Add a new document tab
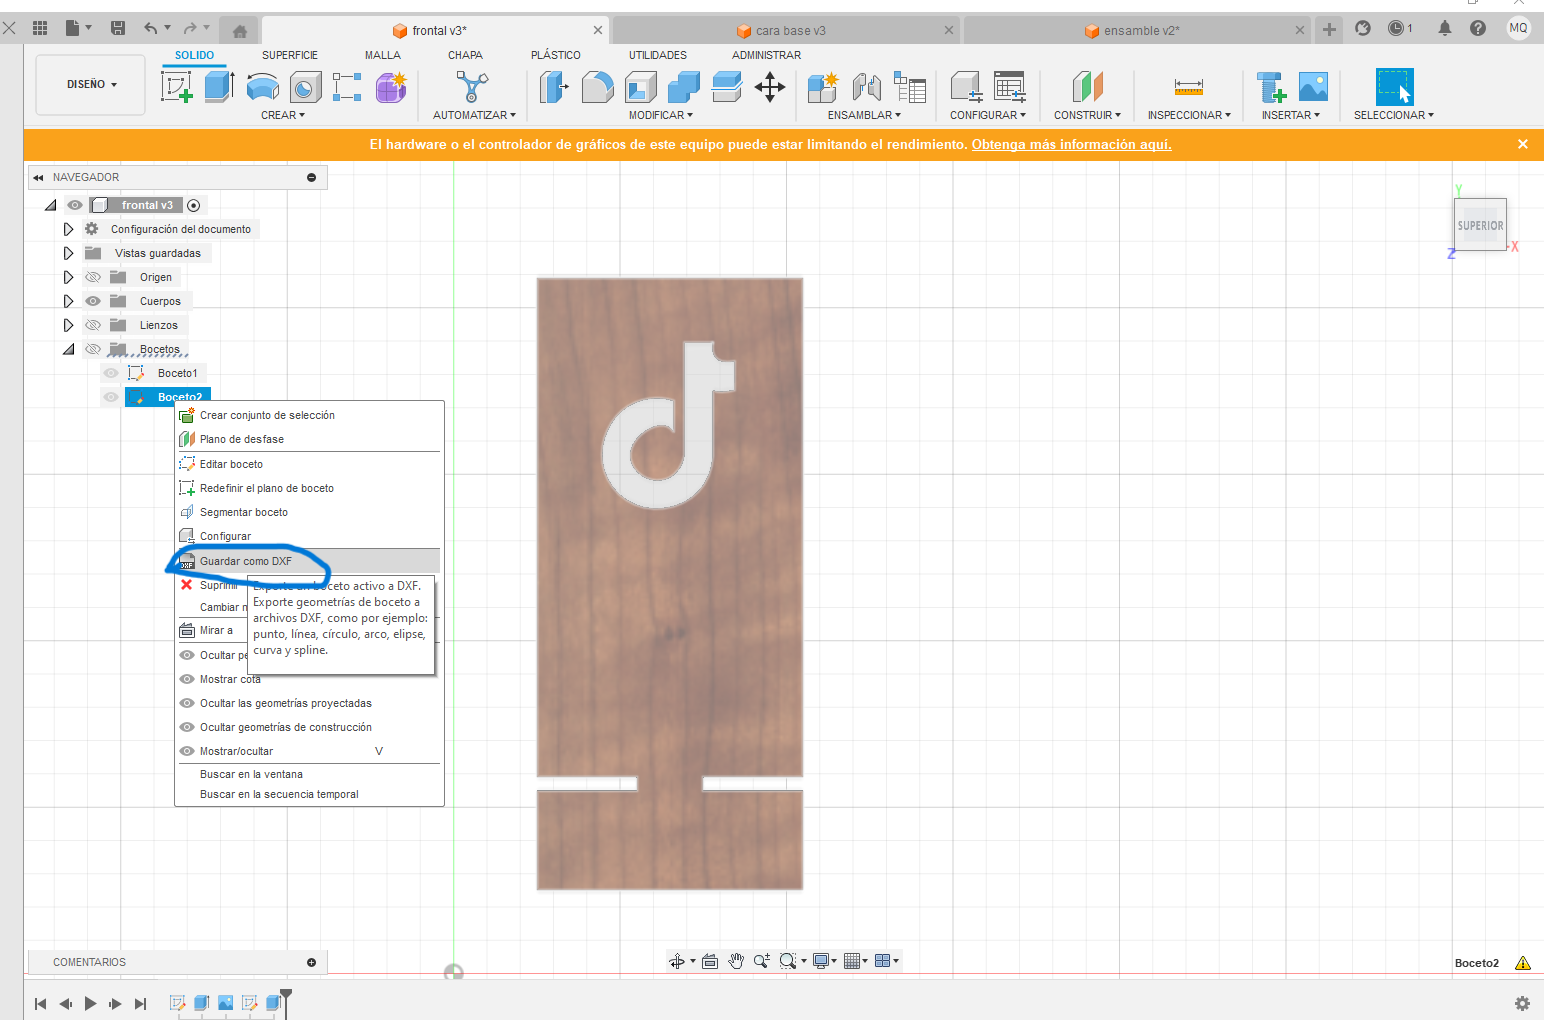Image resolution: width=1544 pixels, height=1020 pixels. click(x=1329, y=30)
